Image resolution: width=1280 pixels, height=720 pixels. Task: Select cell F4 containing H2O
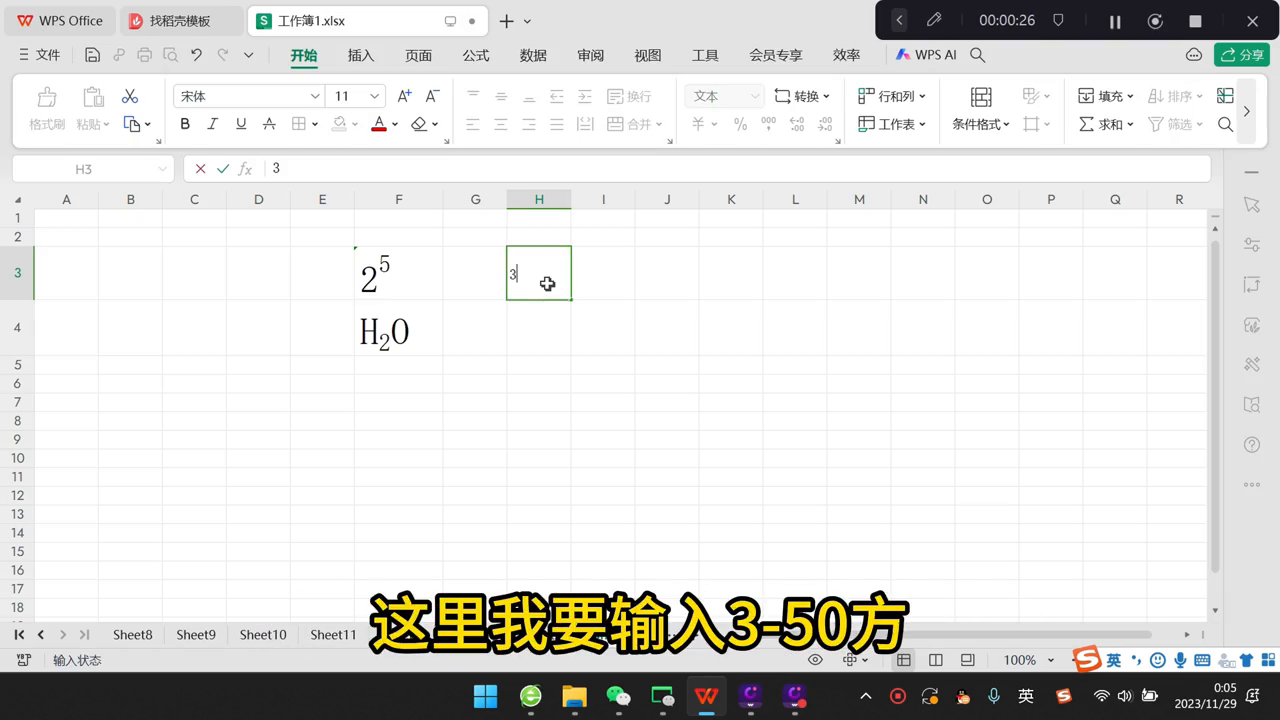(398, 328)
